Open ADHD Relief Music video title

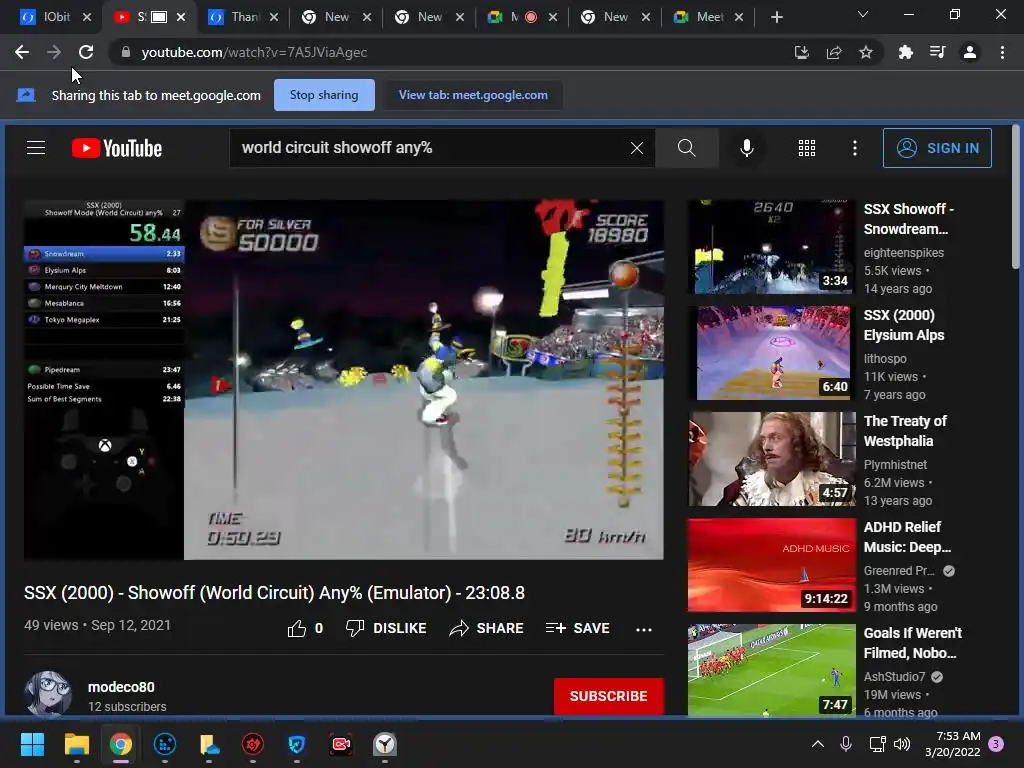(x=906, y=537)
